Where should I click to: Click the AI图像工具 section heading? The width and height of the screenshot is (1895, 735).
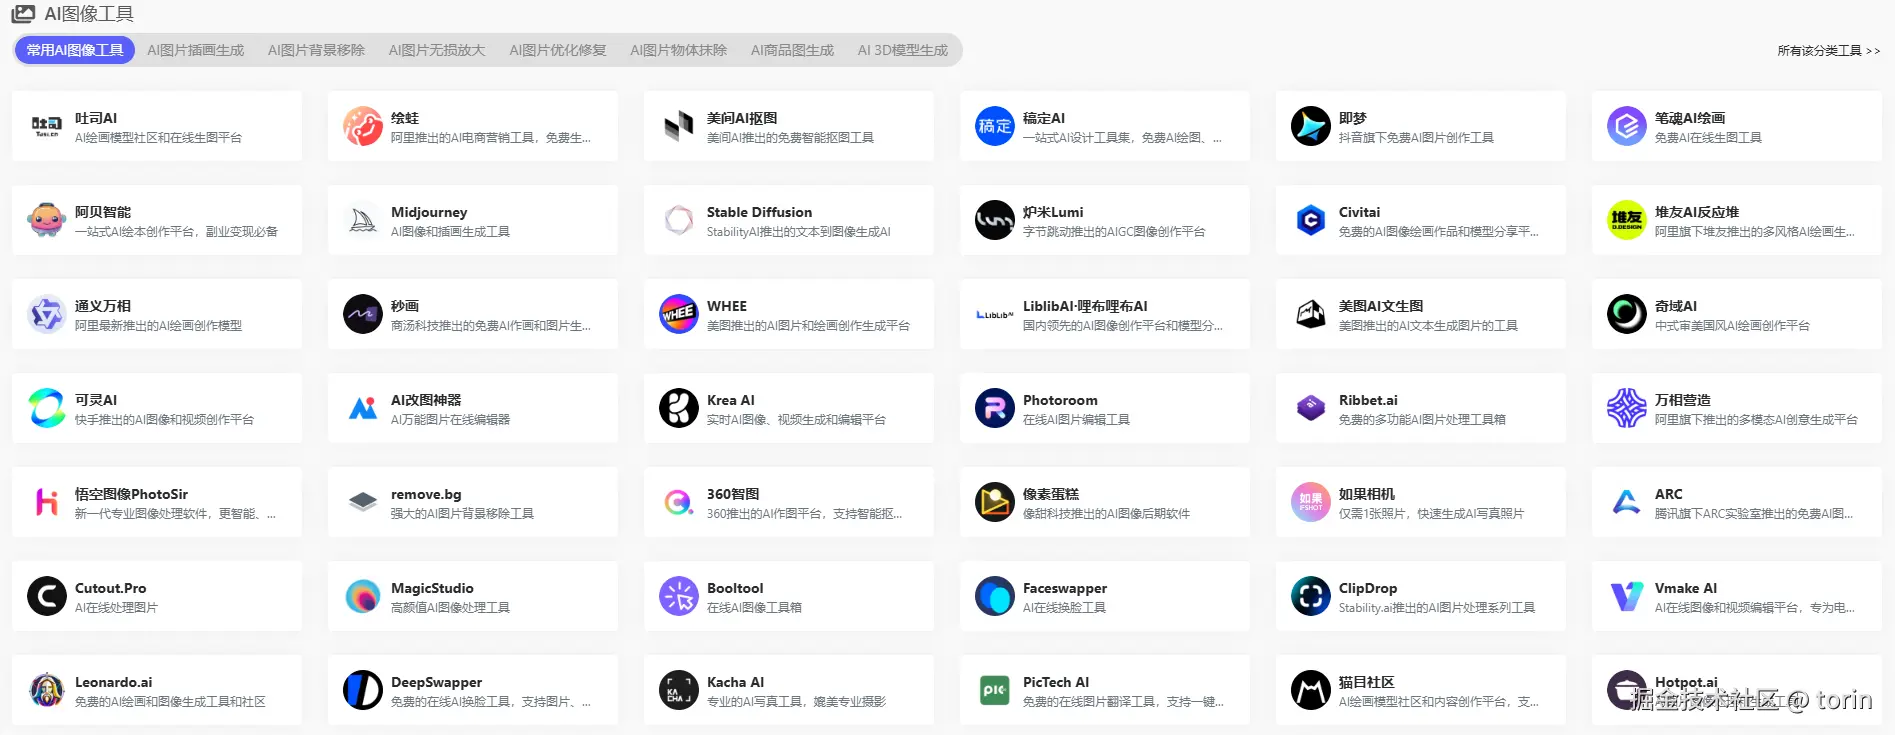(x=89, y=14)
